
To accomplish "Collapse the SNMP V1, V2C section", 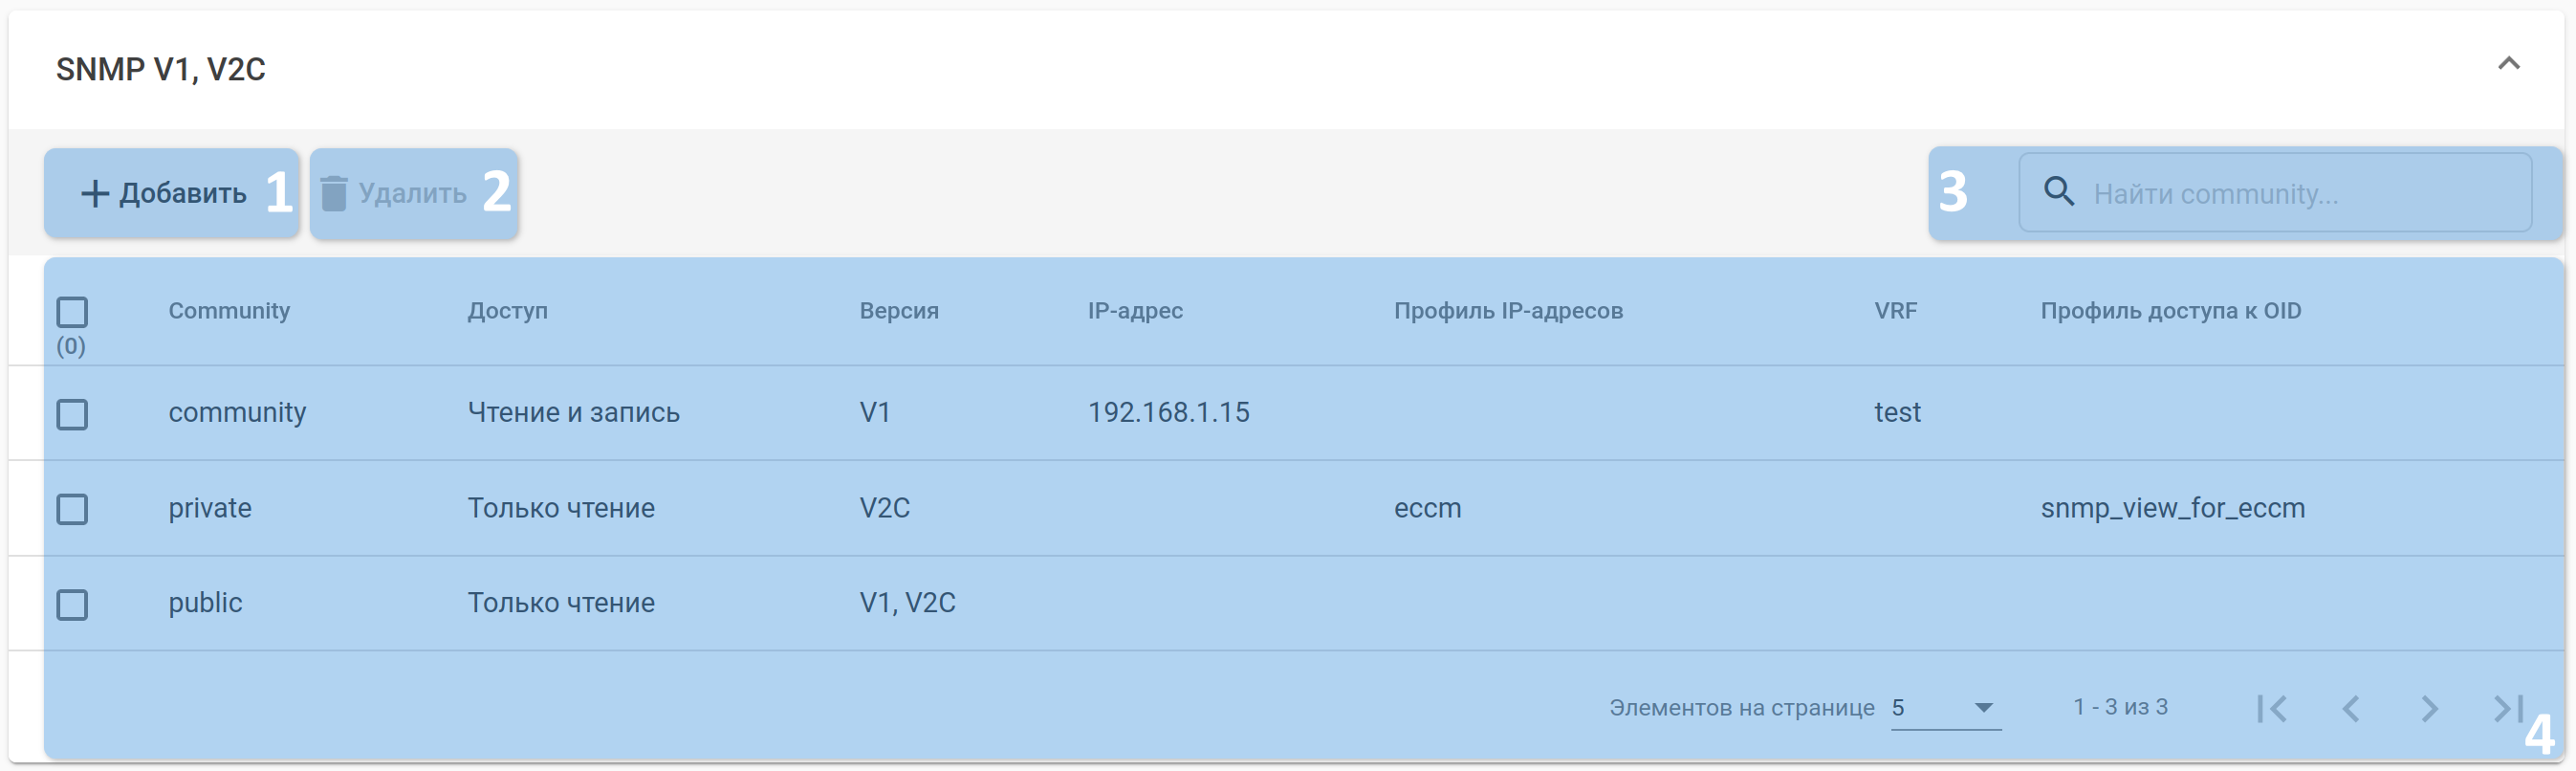I will 2508,64.
